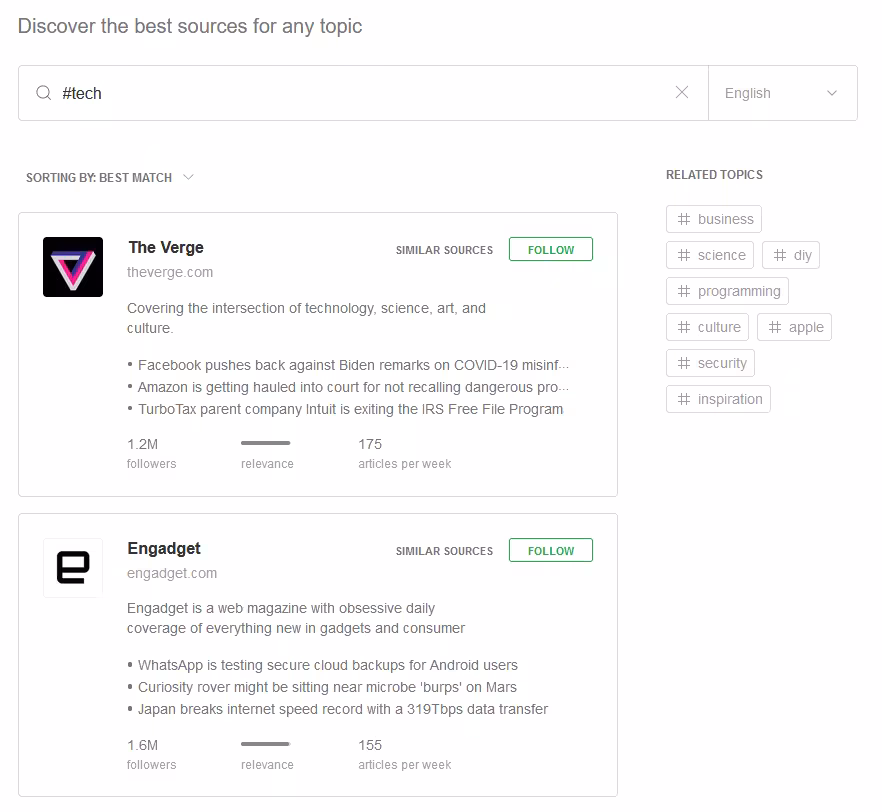Pick the programming related topic
Screen dimensions: 882x812
coord(728,291)
